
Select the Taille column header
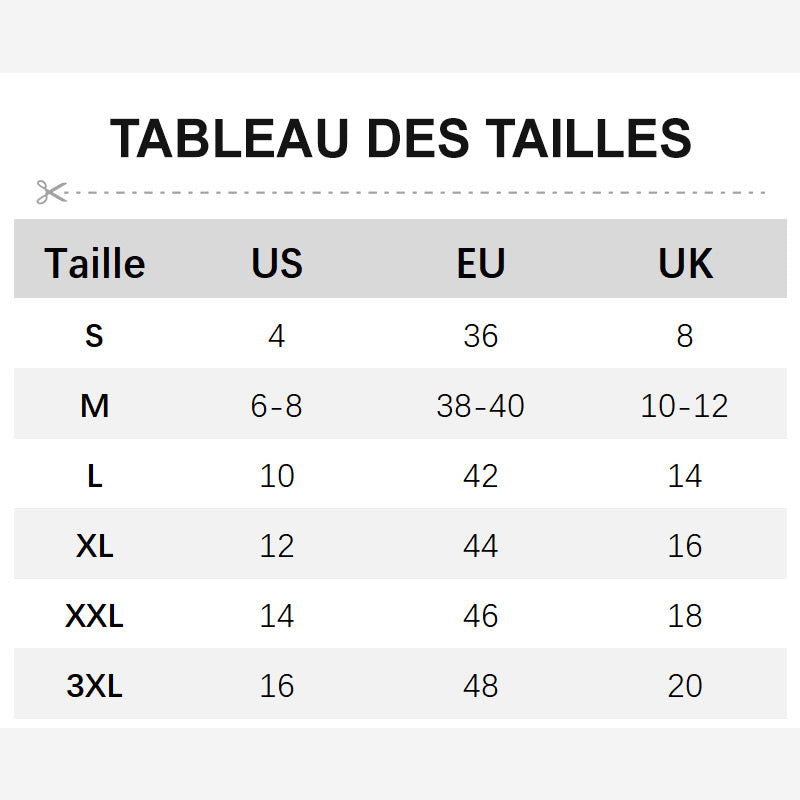(x=95, y=263)
